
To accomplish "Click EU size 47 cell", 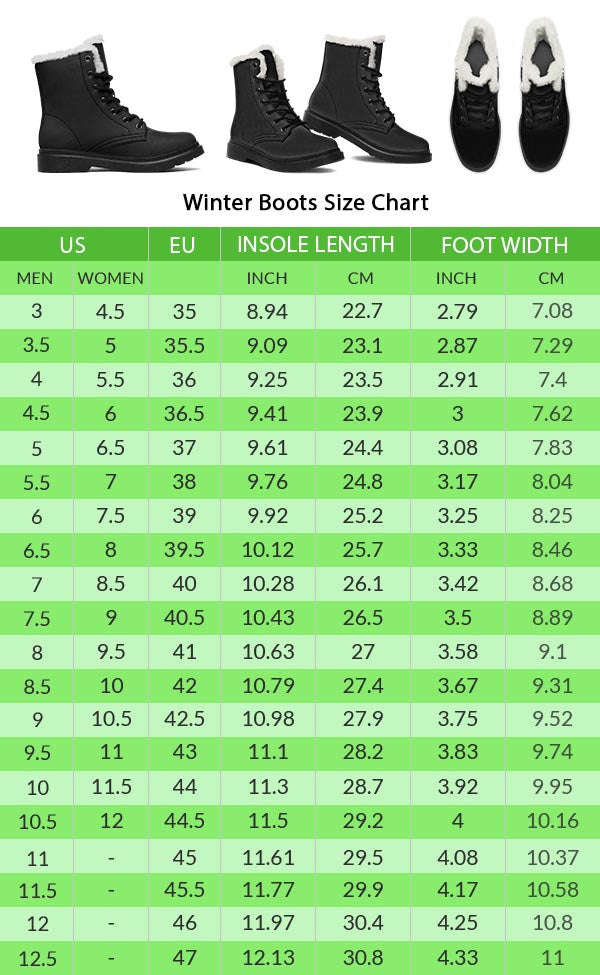I will point(184,958).
